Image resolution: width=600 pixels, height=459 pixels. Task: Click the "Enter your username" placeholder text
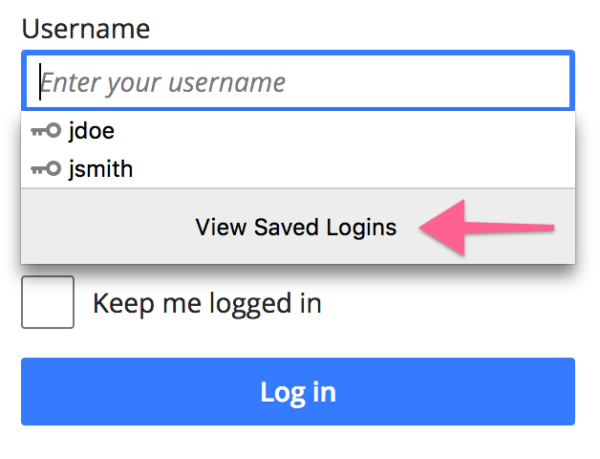point(165,82)
